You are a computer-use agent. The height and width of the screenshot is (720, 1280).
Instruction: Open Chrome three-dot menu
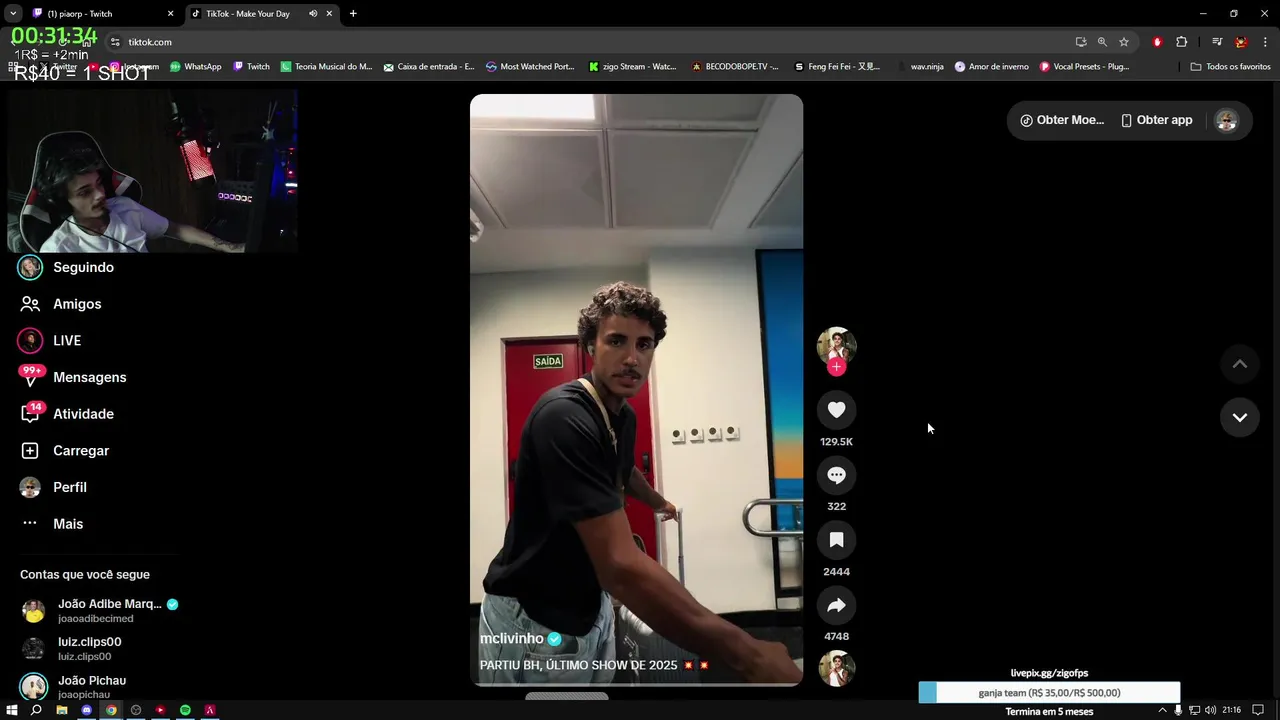click(1265, 42)
